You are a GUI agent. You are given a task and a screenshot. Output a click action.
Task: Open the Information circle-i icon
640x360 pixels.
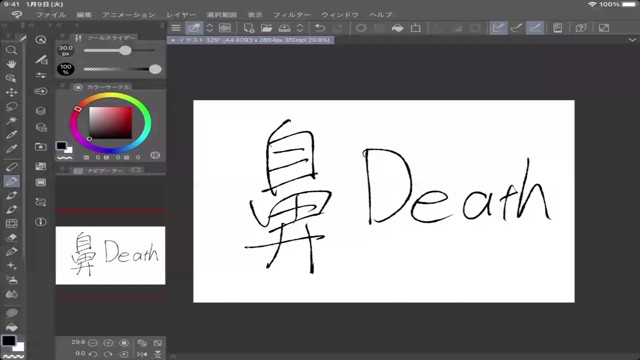coord(40,222)
